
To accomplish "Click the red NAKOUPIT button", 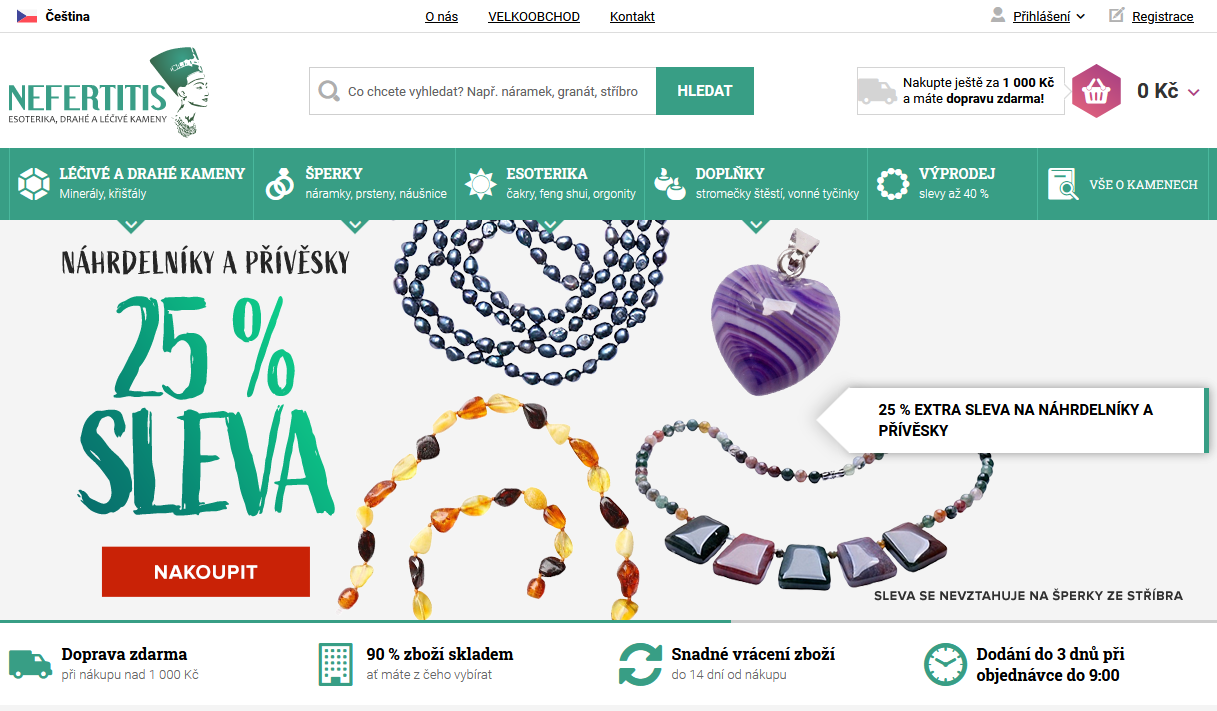I will coord(206,572).
